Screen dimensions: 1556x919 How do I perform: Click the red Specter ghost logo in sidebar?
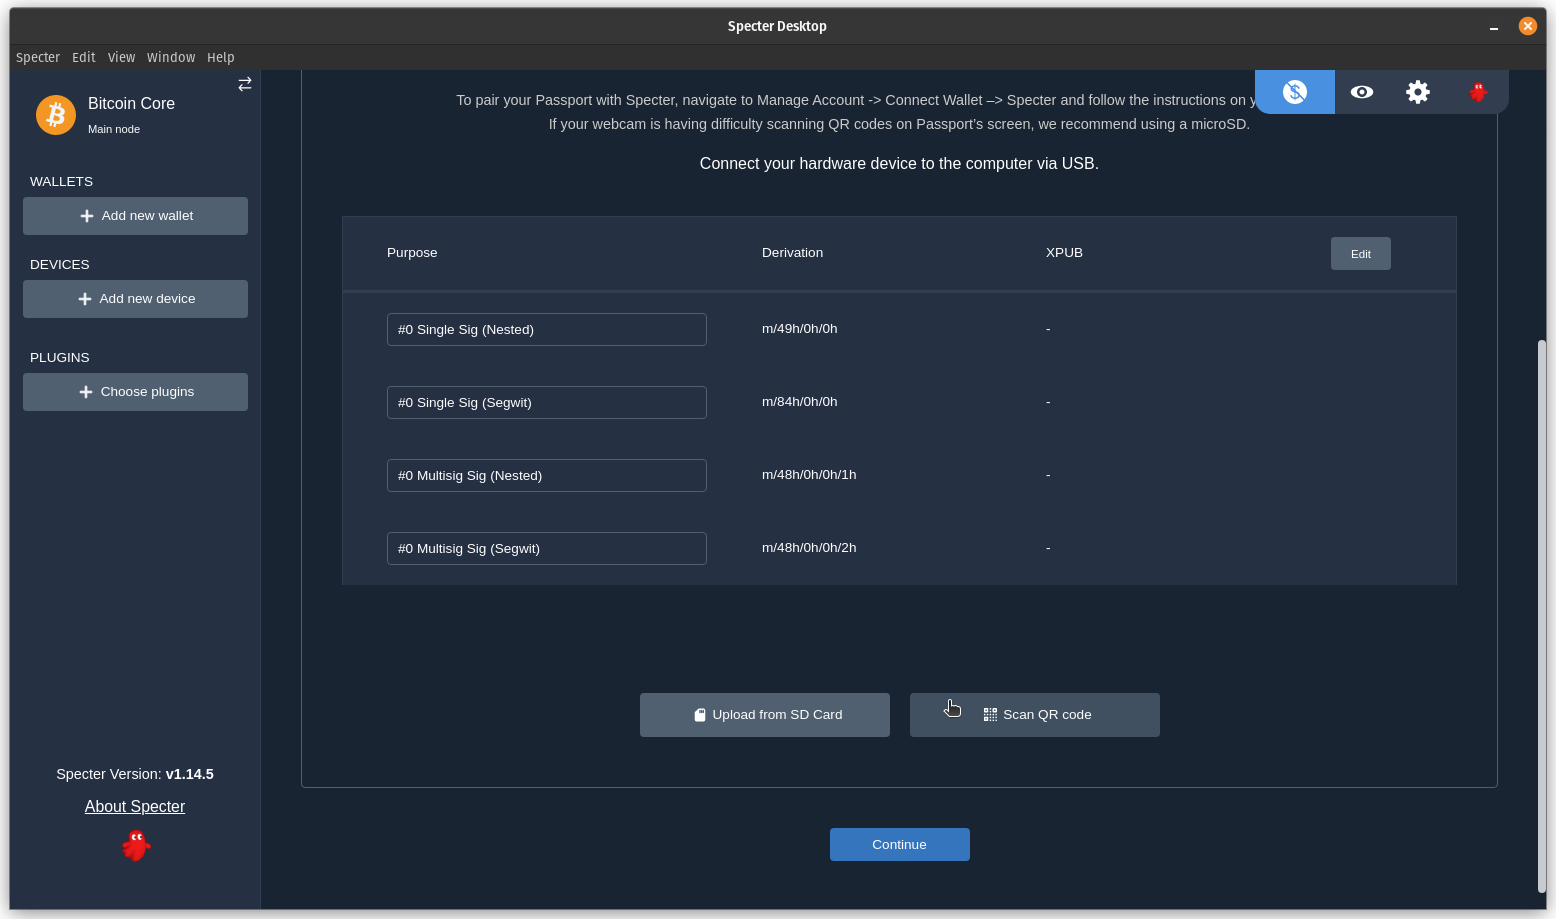[x=135, y=845]
